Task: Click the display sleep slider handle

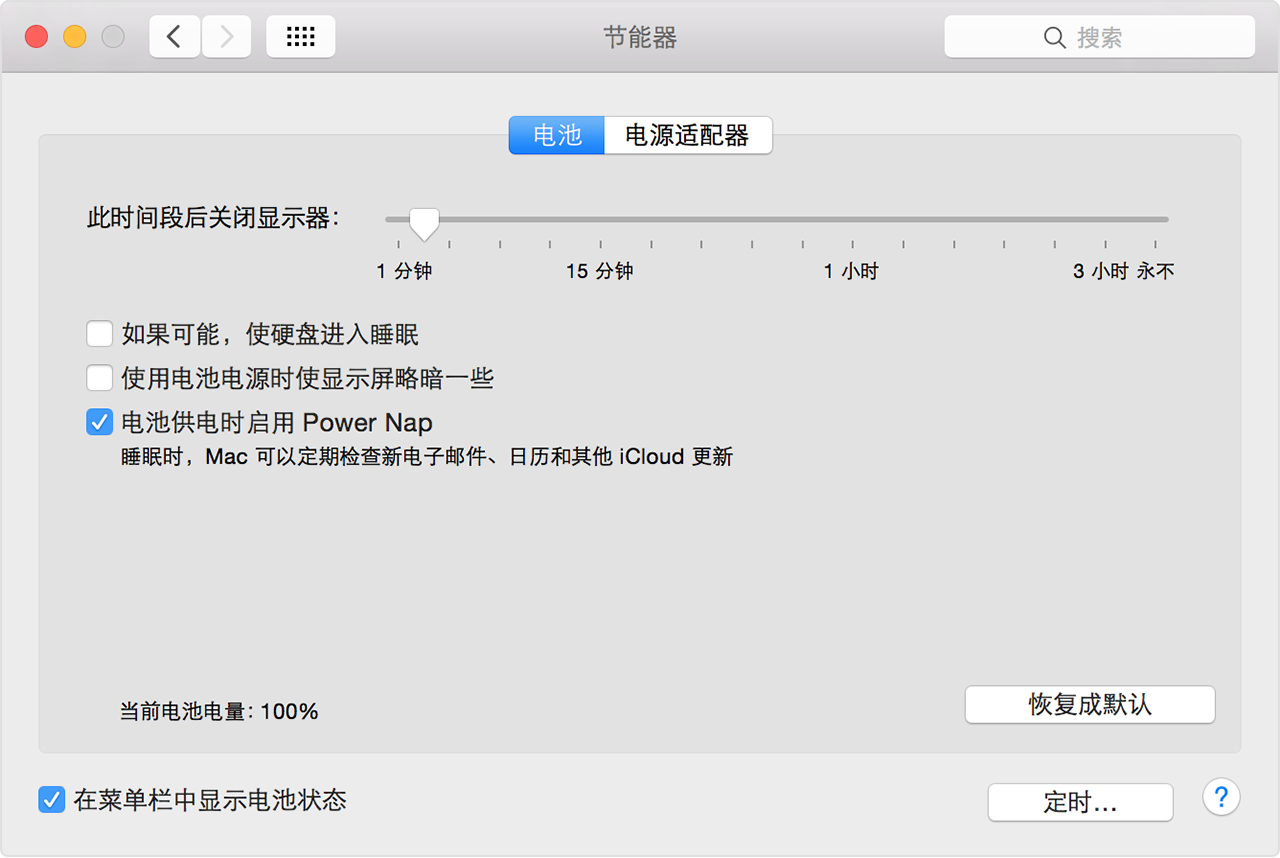Action: [423, 222]
